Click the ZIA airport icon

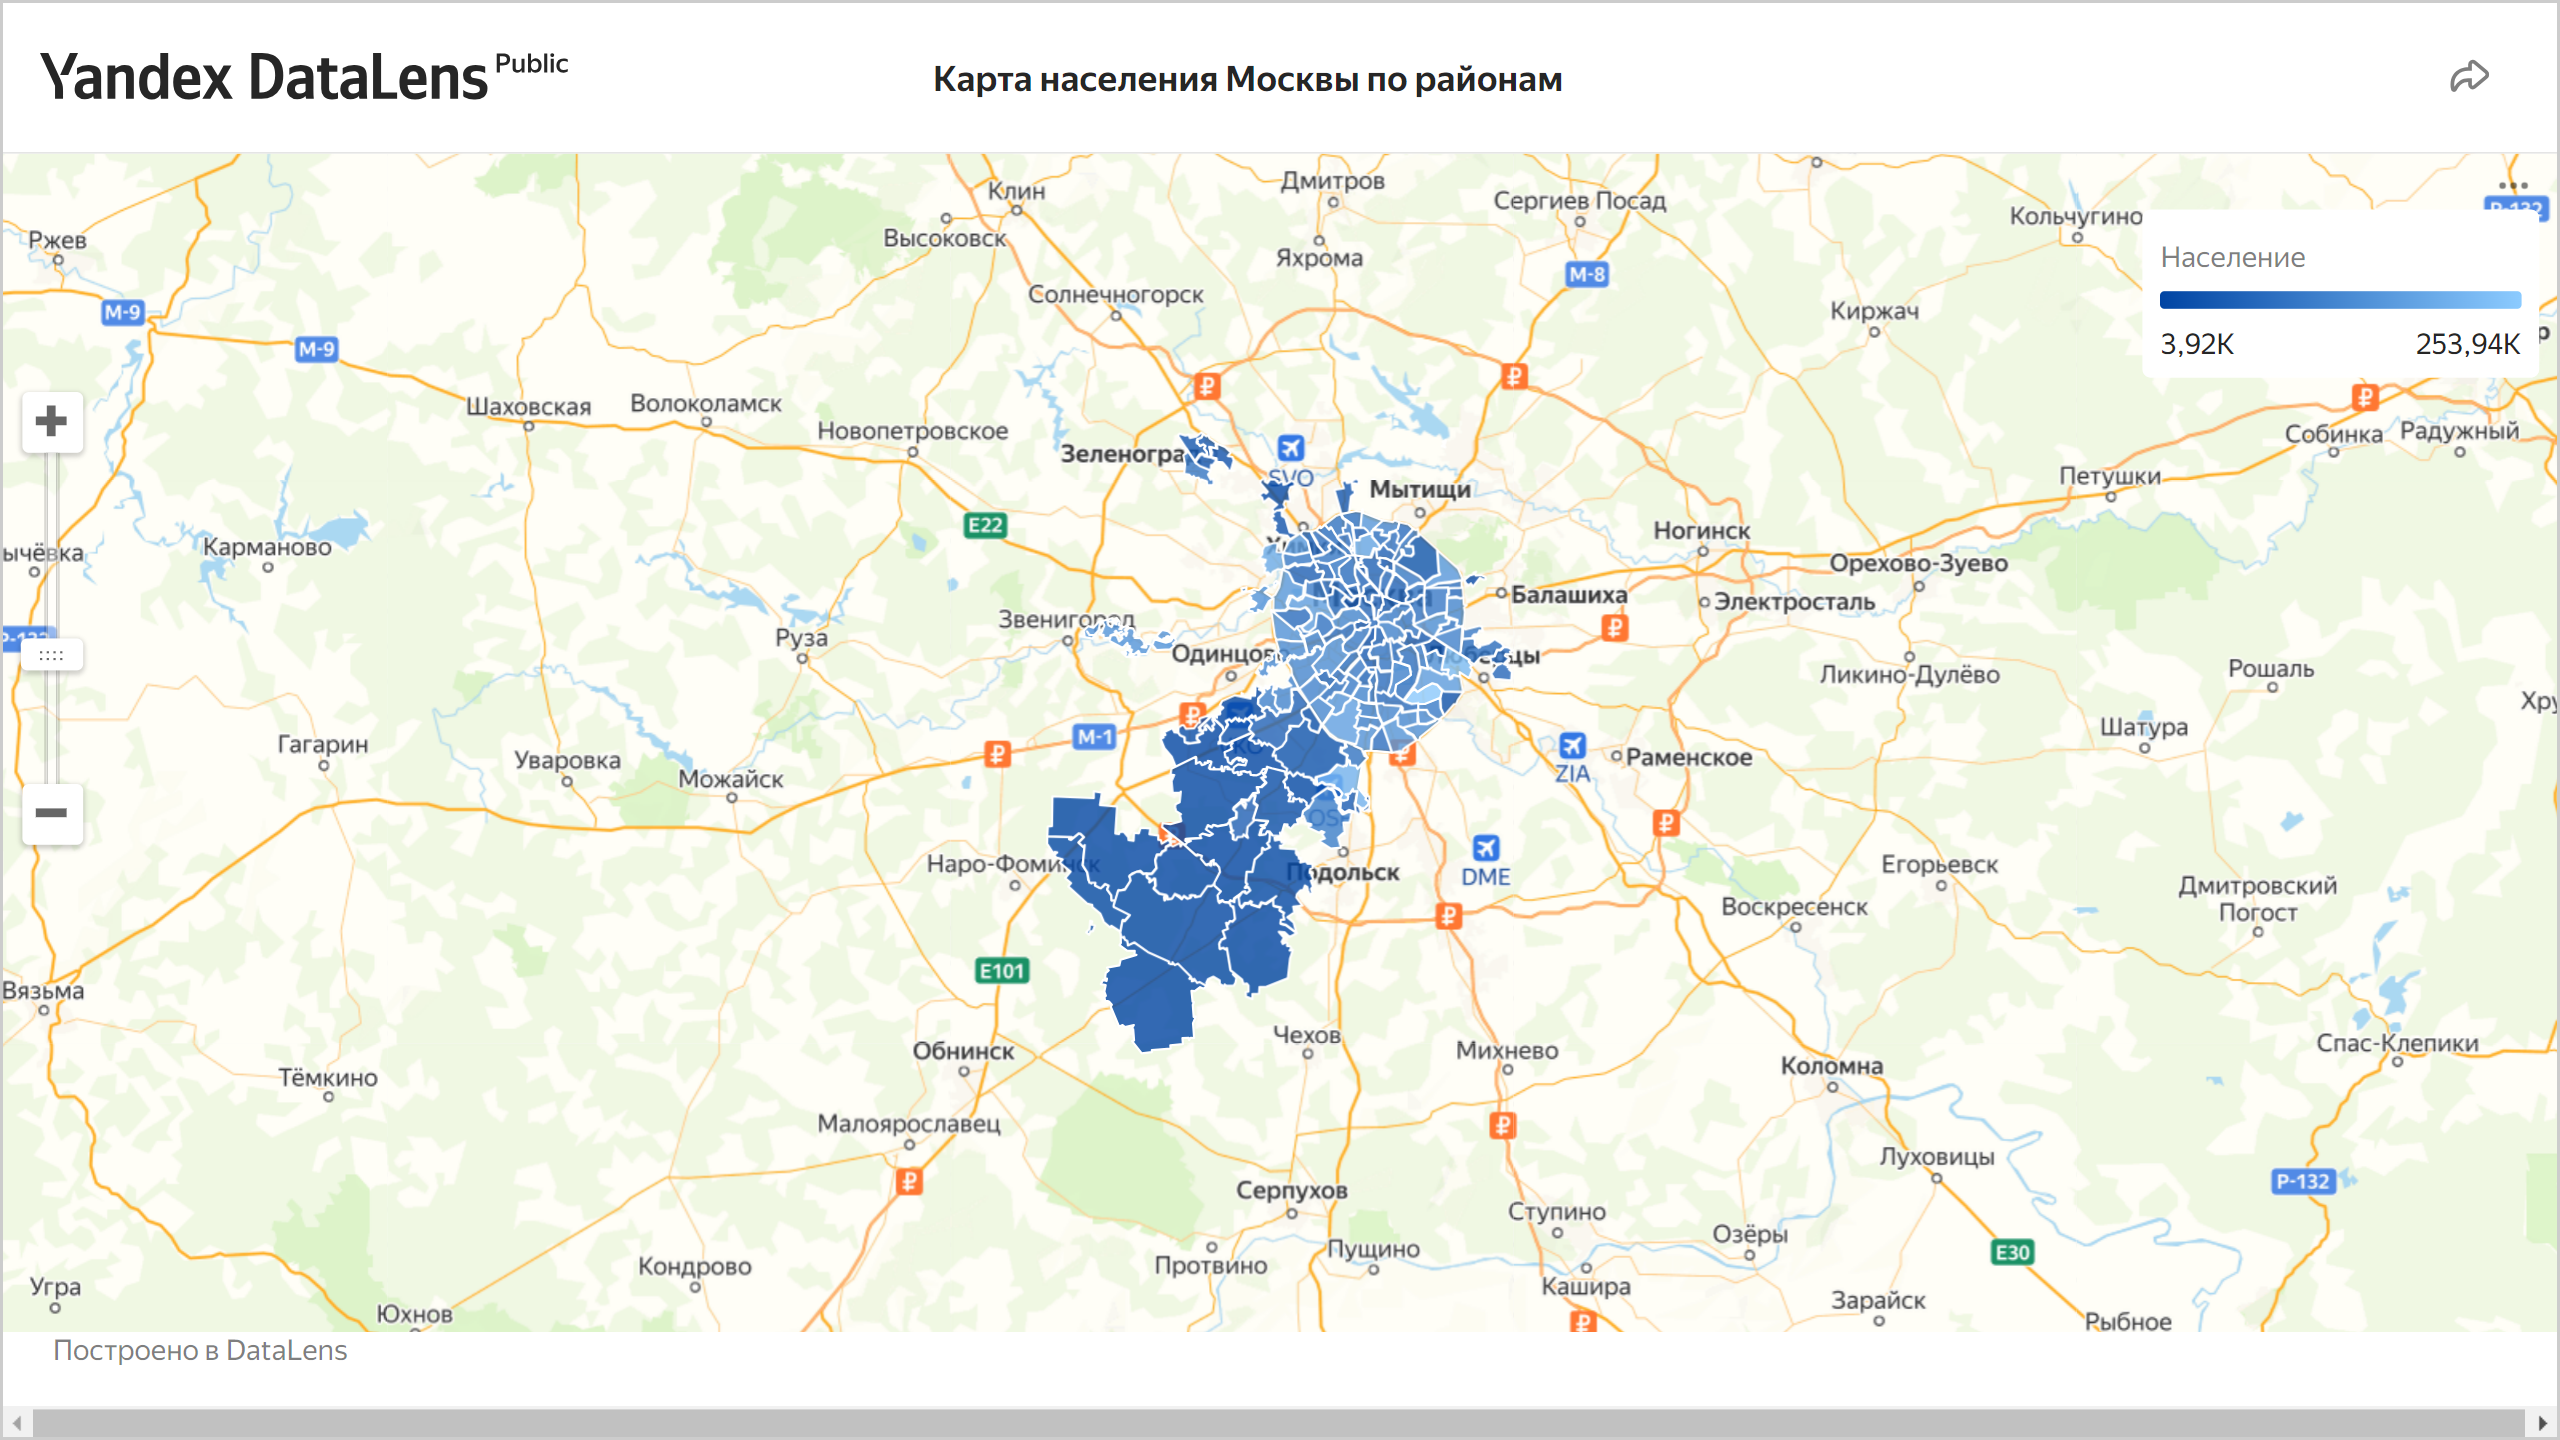(1572, 745)
